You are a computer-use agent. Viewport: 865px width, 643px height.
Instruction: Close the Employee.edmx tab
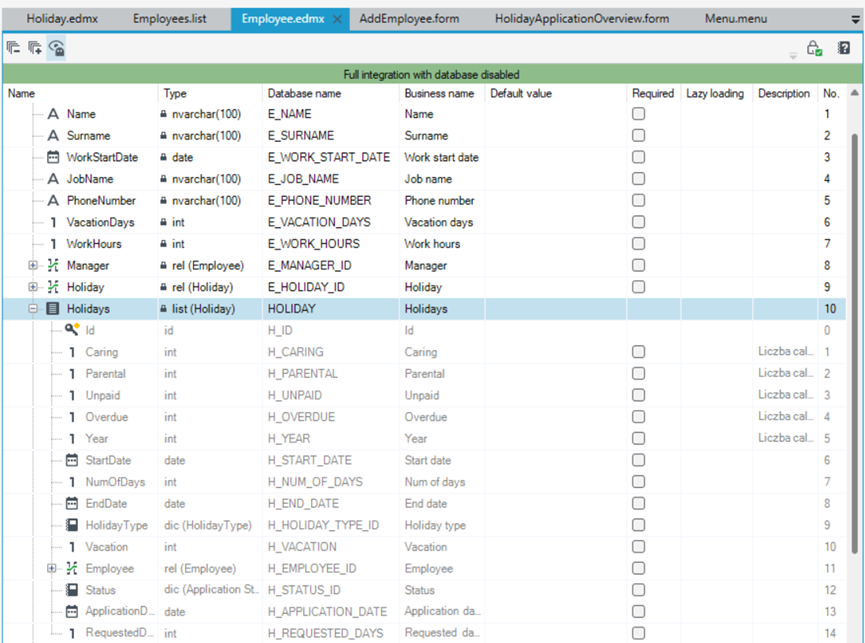[337, 20]
